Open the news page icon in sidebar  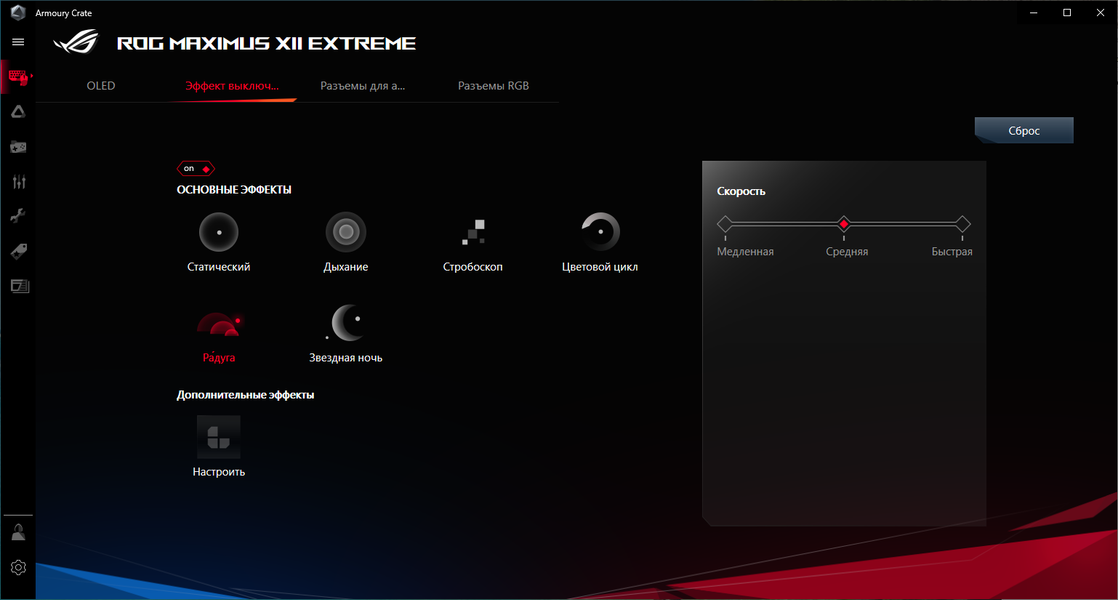coord(19,286)
